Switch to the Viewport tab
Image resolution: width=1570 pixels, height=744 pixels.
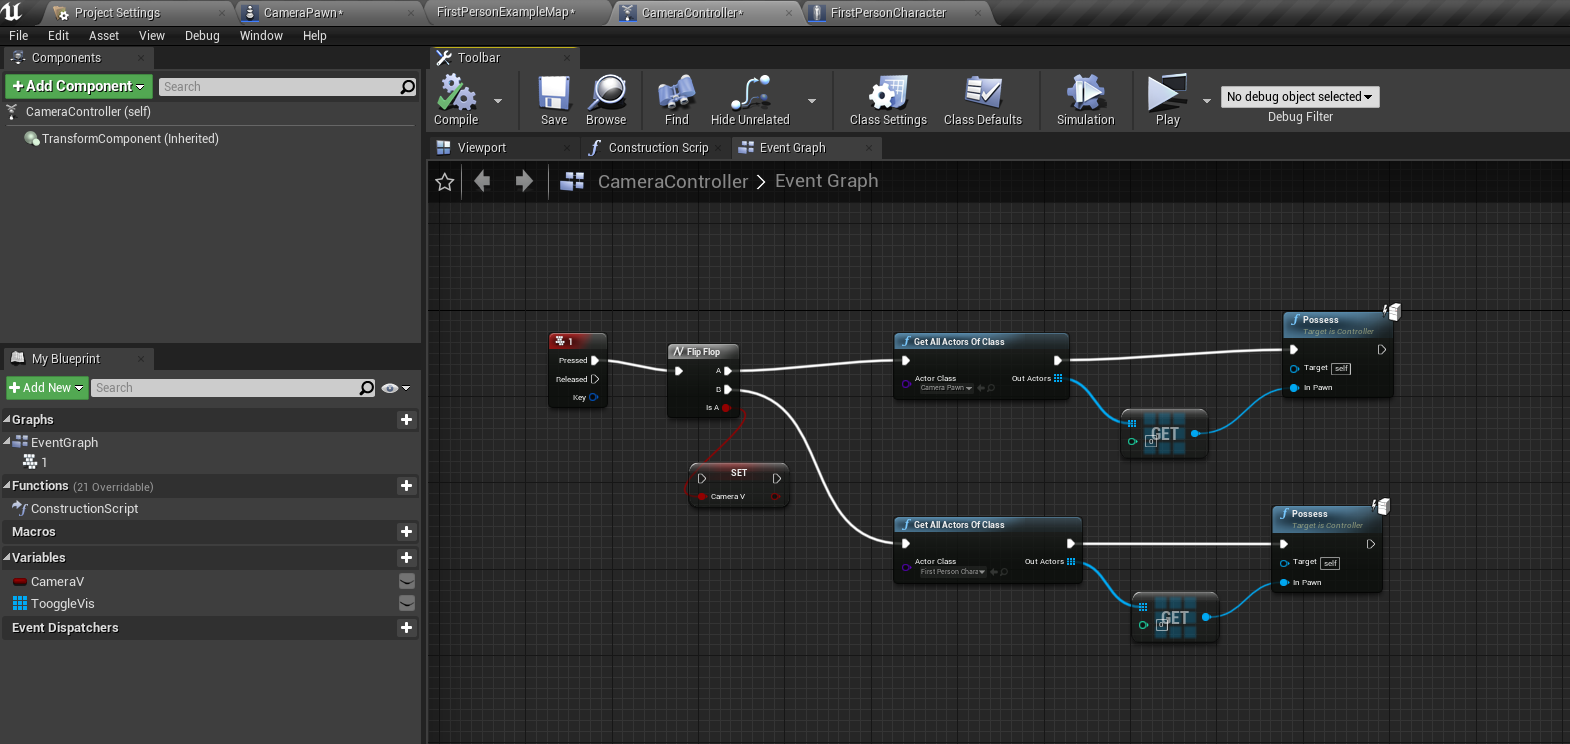pyautogui.click(x=481, y=148)
